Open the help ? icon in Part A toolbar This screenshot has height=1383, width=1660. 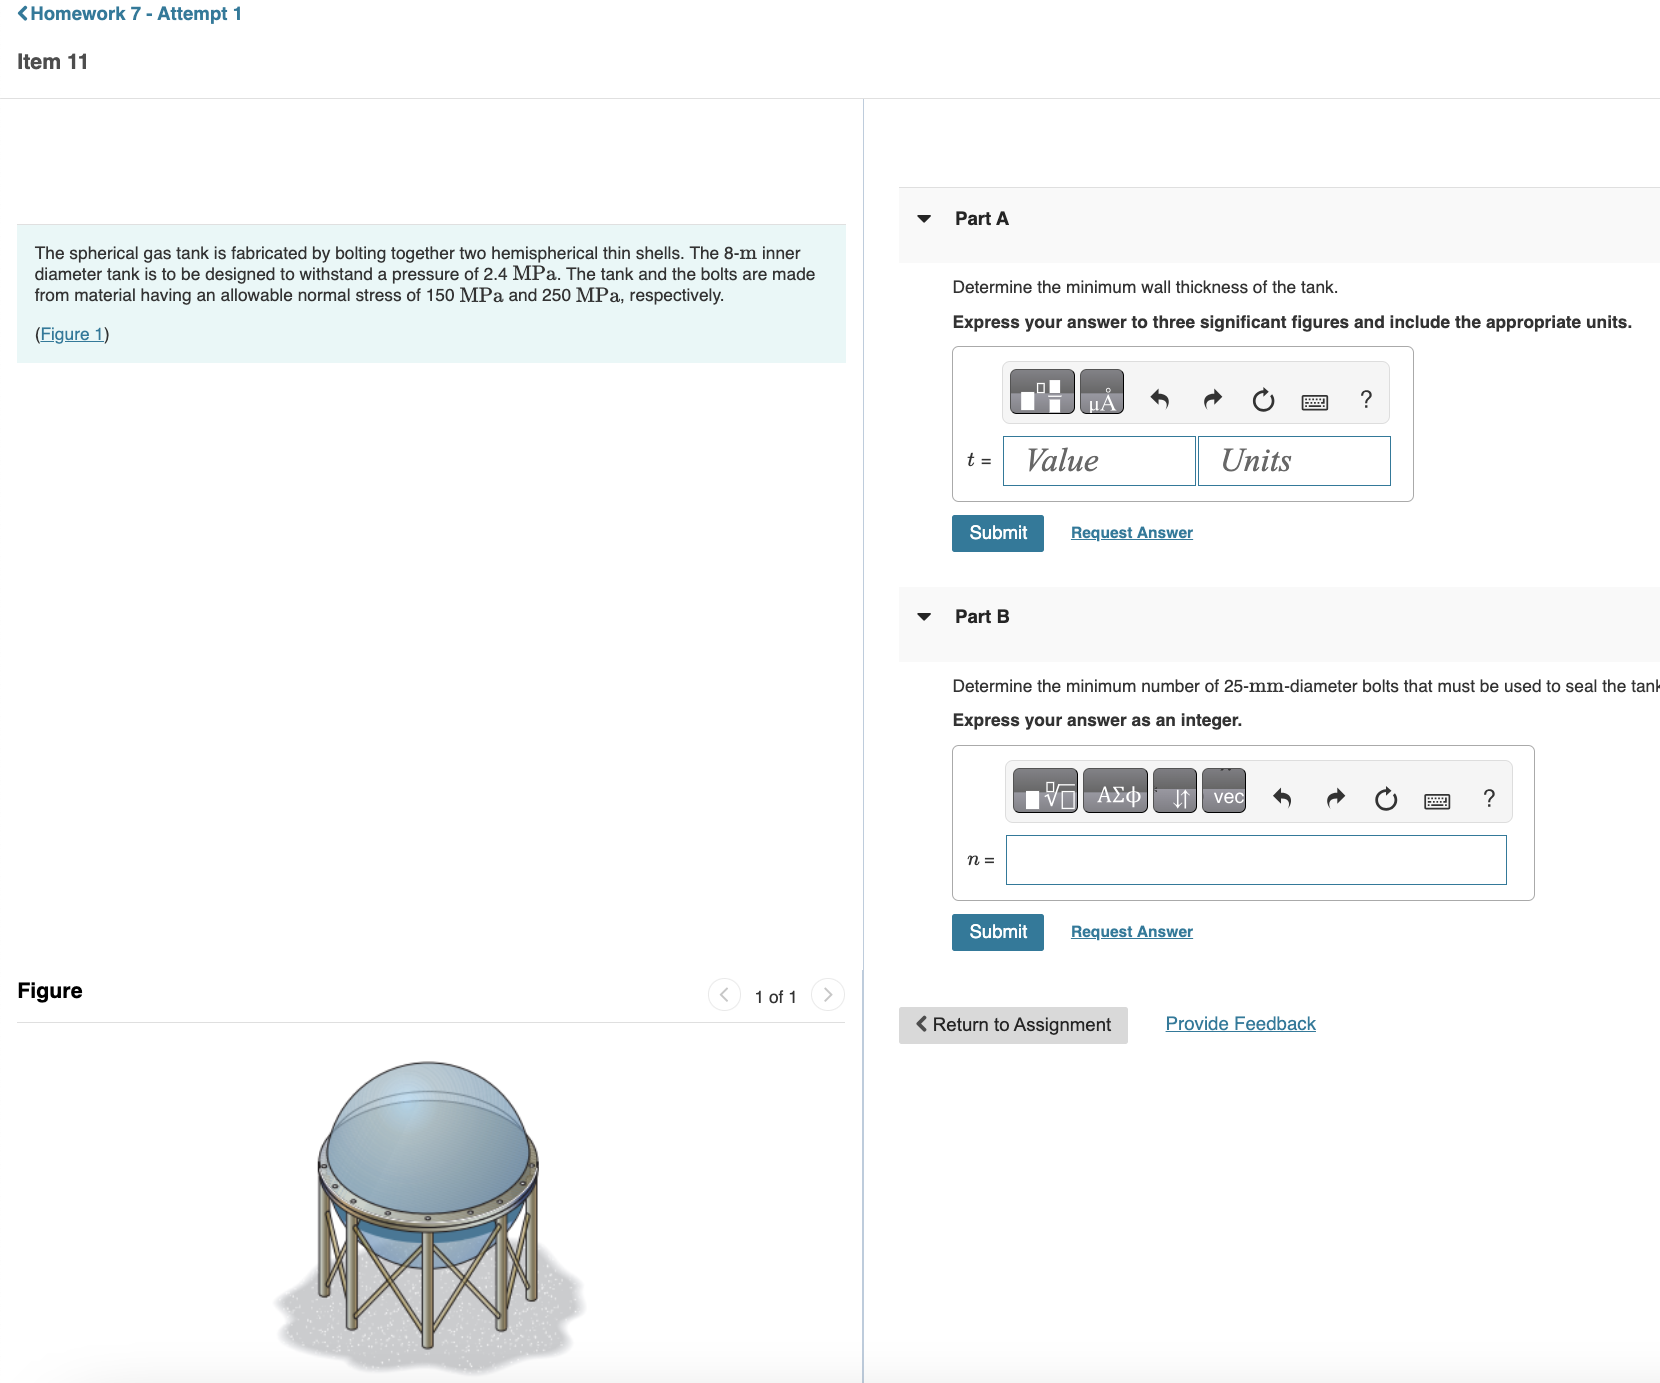pyautogui.click(x=1365, y=399)
